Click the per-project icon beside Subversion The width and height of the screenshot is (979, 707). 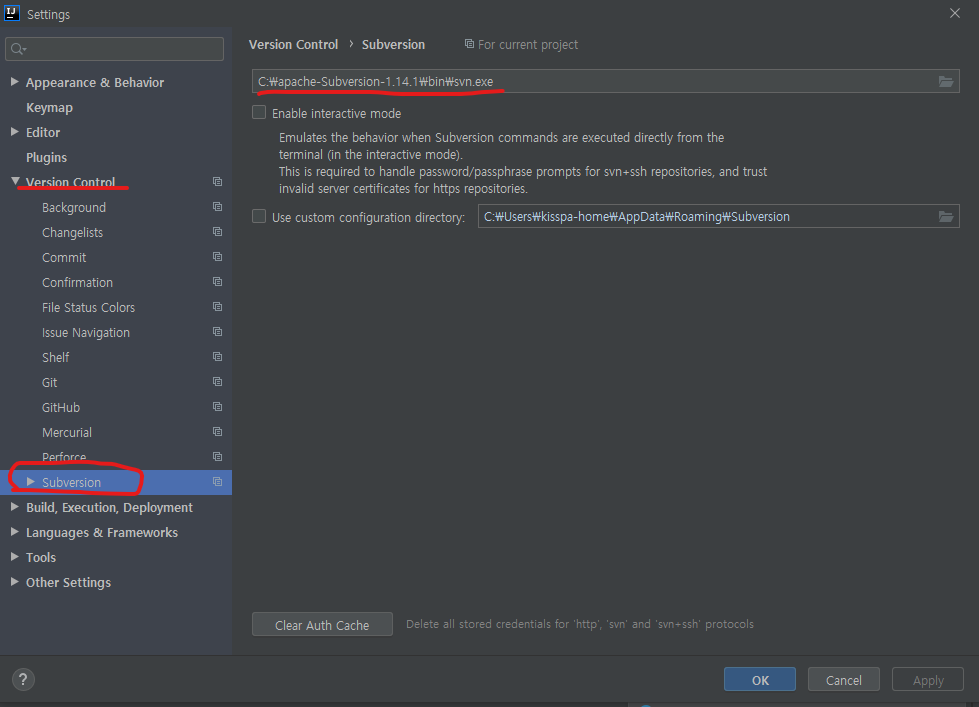click(x=217, y=482)
